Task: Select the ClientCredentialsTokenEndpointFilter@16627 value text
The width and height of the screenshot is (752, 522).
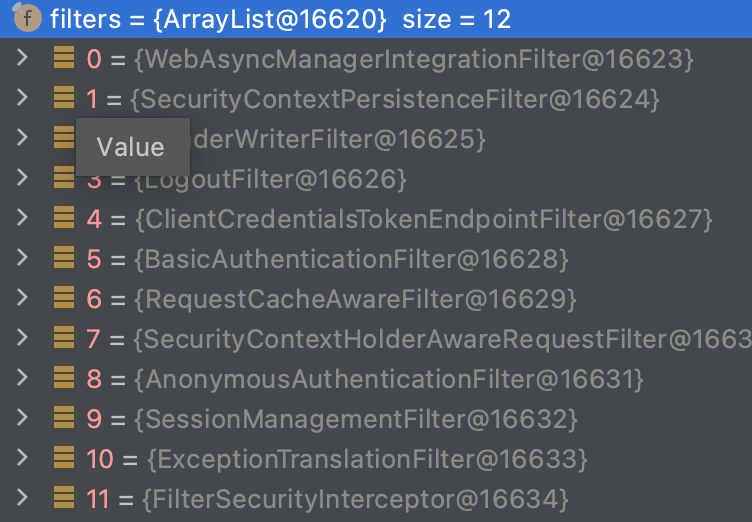Action: tap(422, 219)
